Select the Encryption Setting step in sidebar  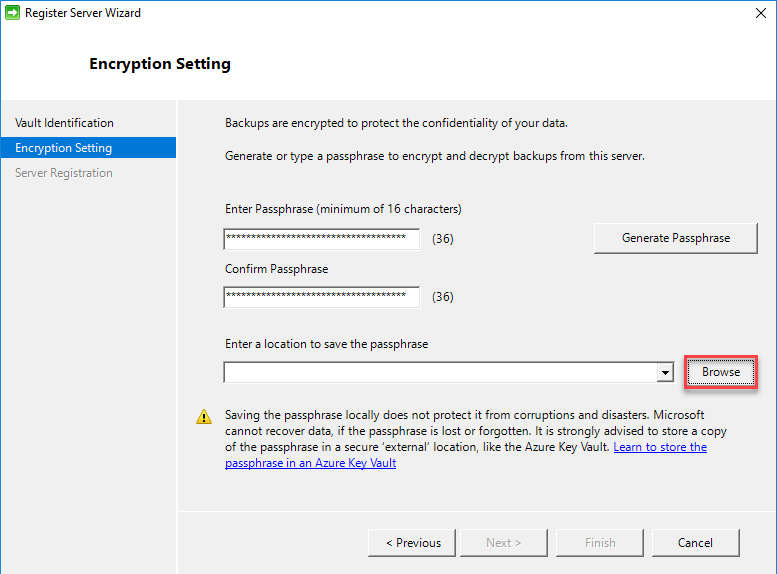coord(64,148)
